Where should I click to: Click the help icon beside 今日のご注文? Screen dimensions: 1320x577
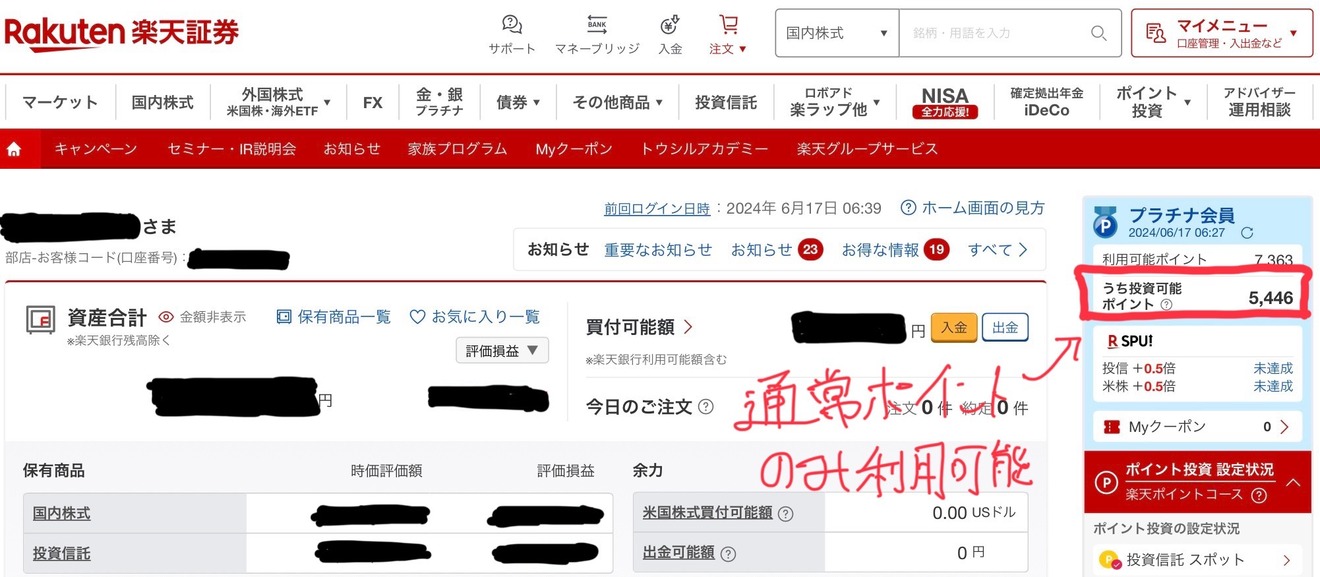coord(706,407)
